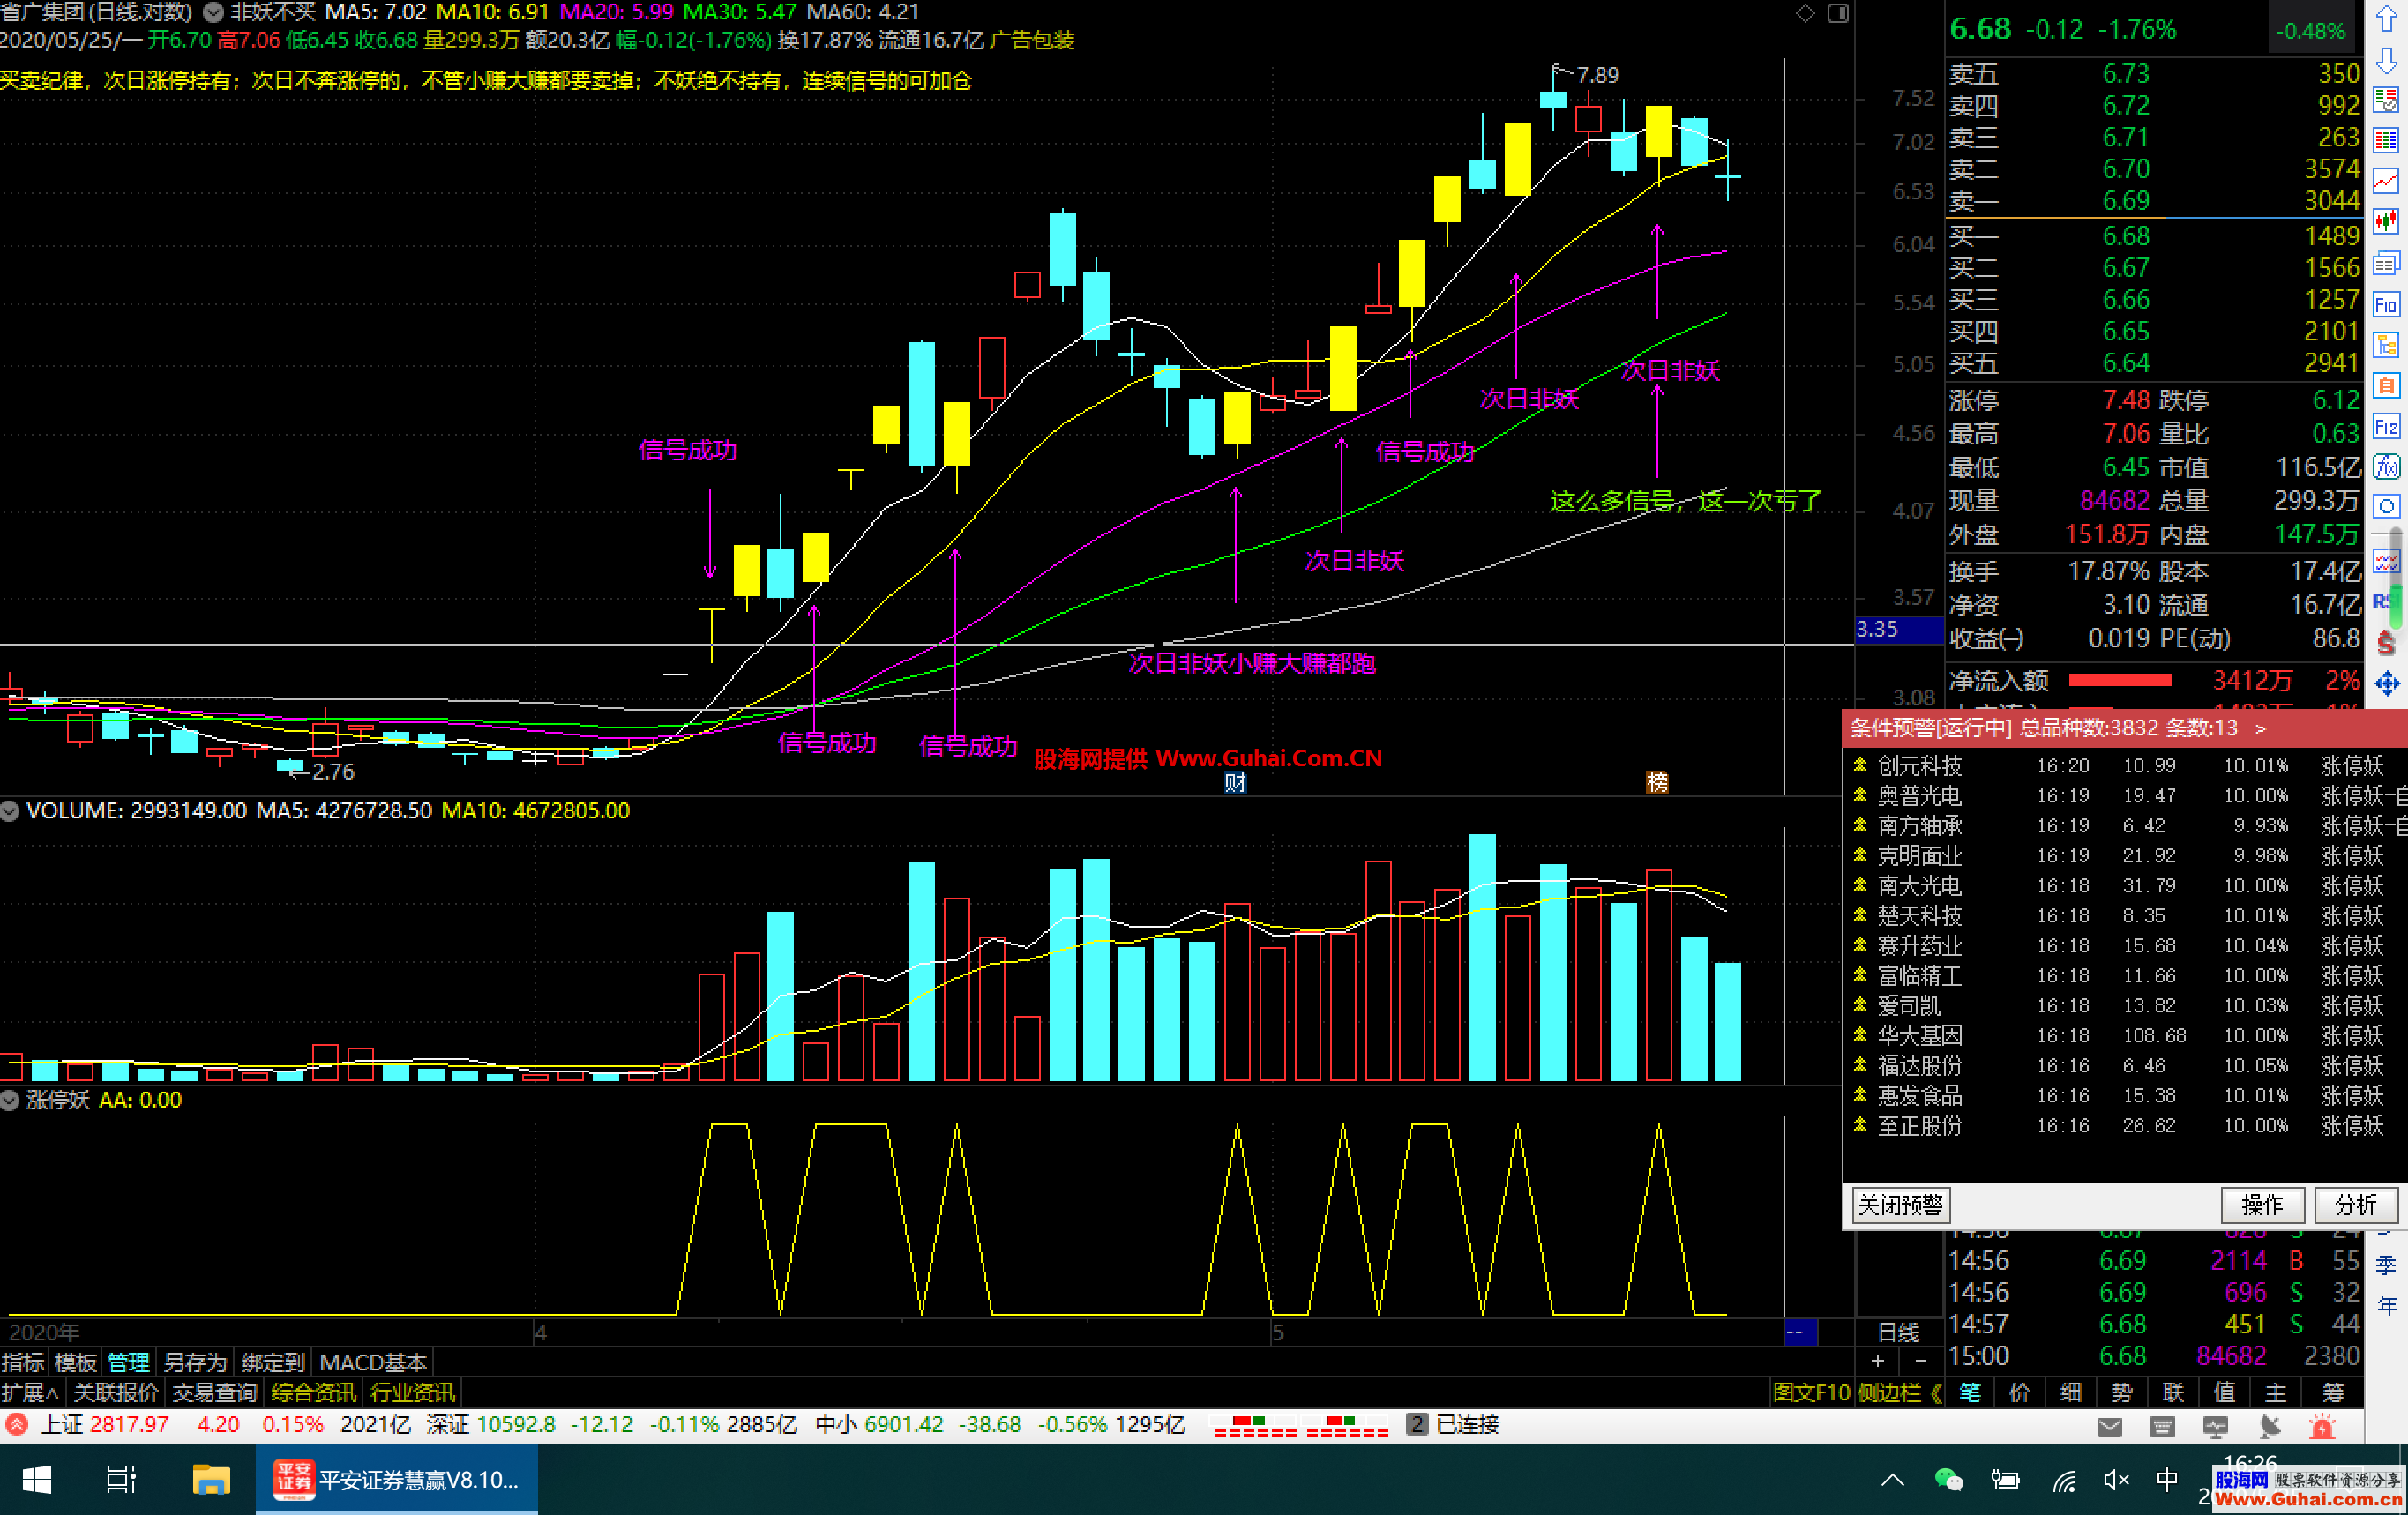Select the 笔 tick detail tab
The width and height of the screenshot is (2408, 1515).
[1970, 1392]
